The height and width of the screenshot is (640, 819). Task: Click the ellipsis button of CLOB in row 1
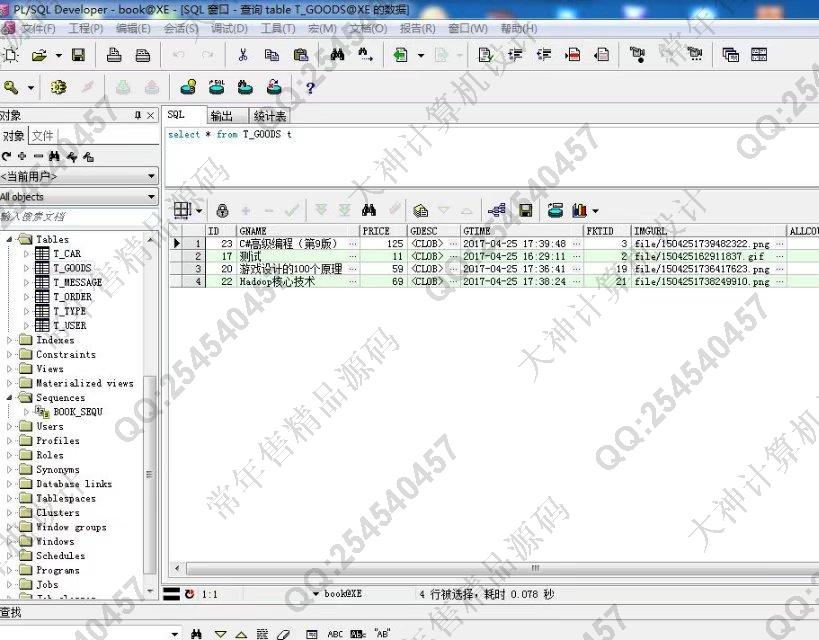452,243
